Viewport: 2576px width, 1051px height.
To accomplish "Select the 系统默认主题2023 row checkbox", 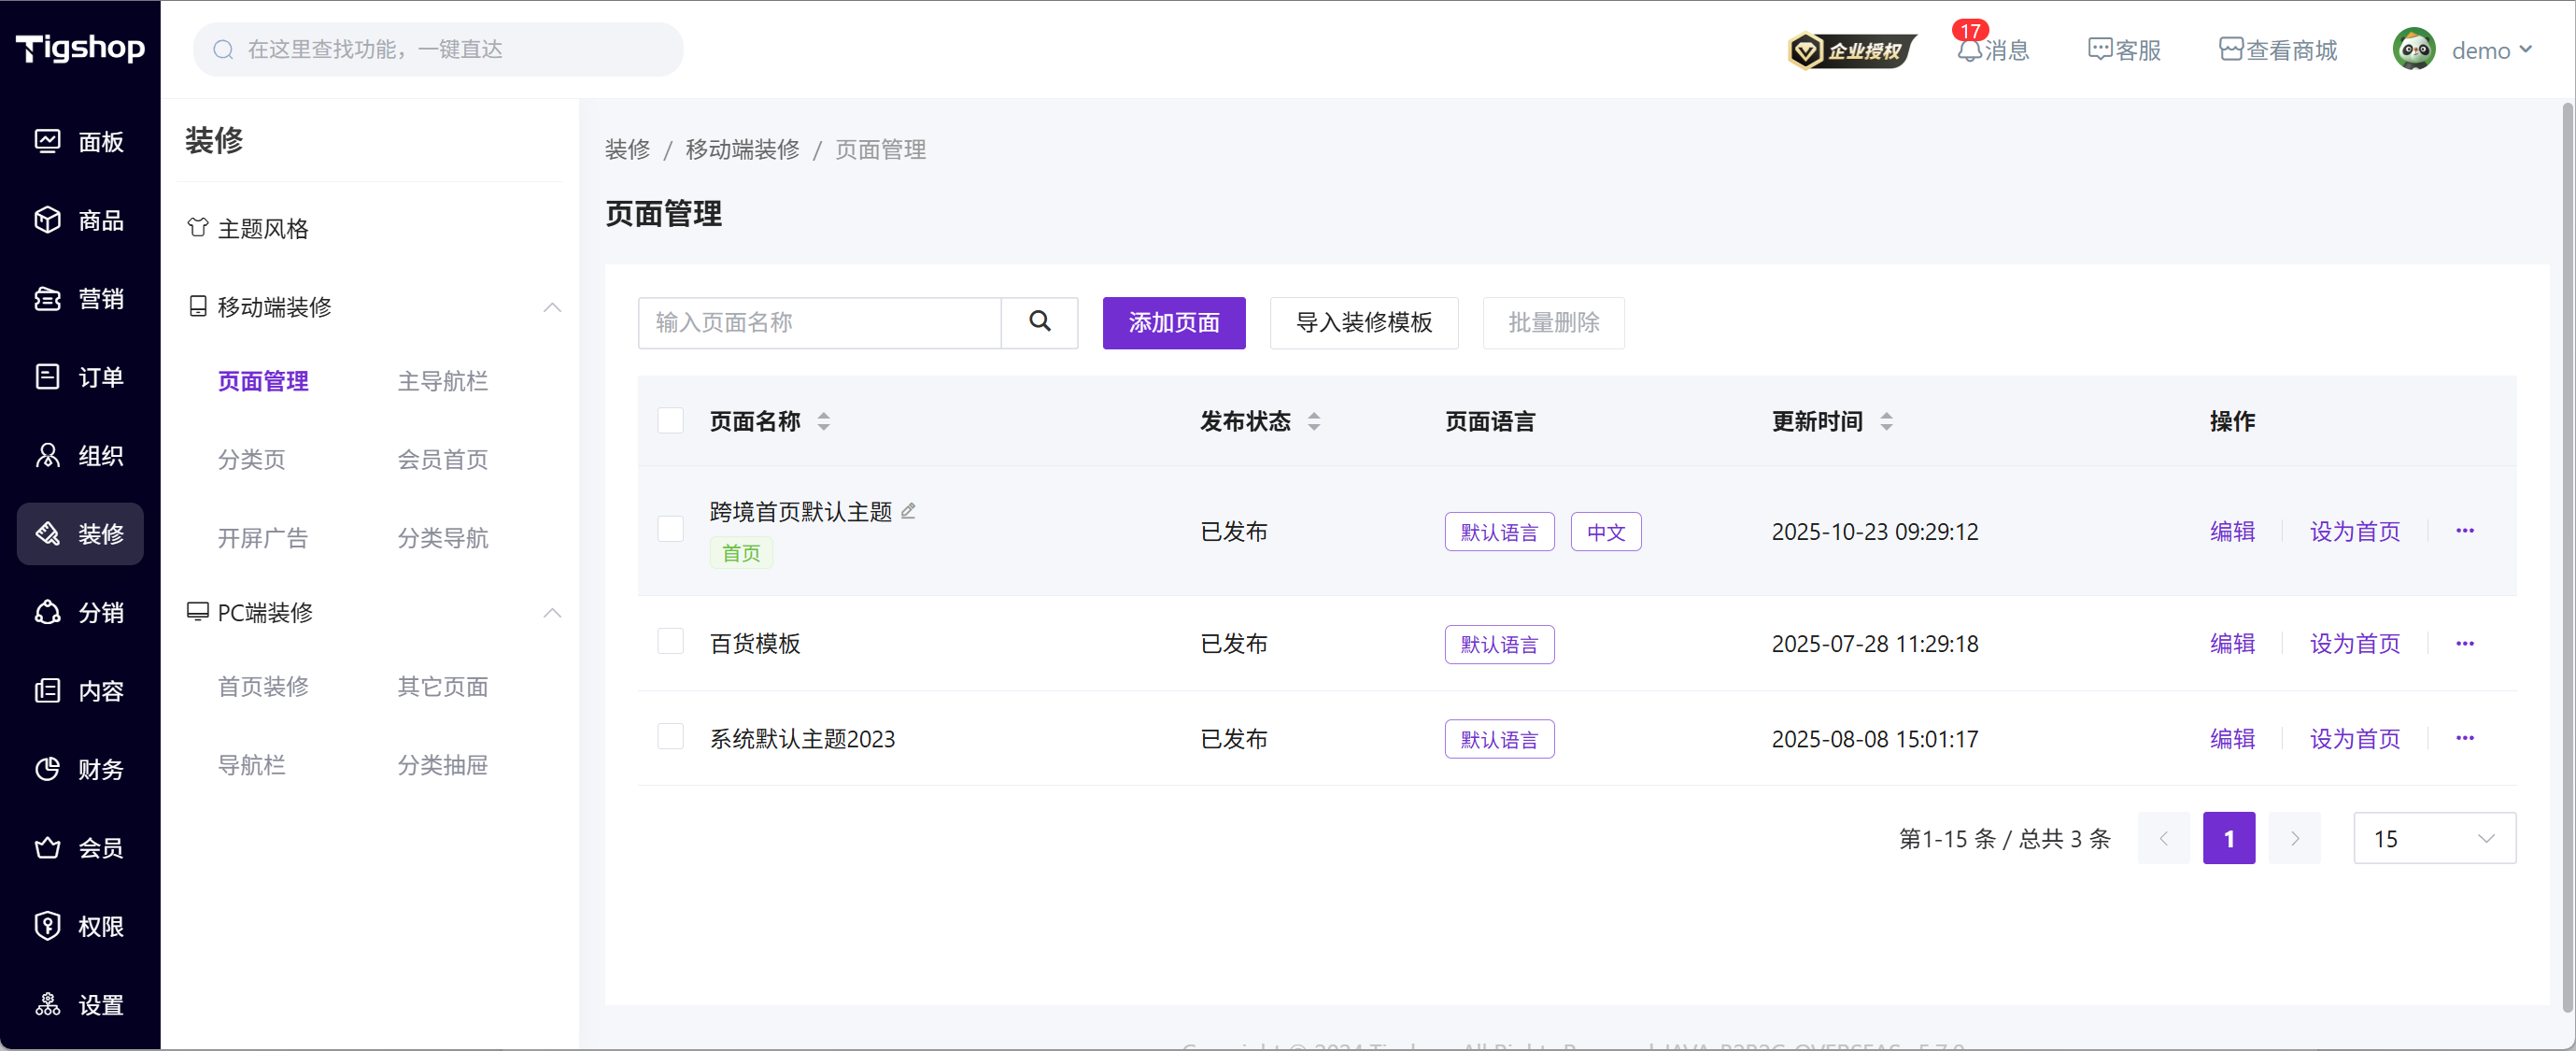I will coord(670,737).
